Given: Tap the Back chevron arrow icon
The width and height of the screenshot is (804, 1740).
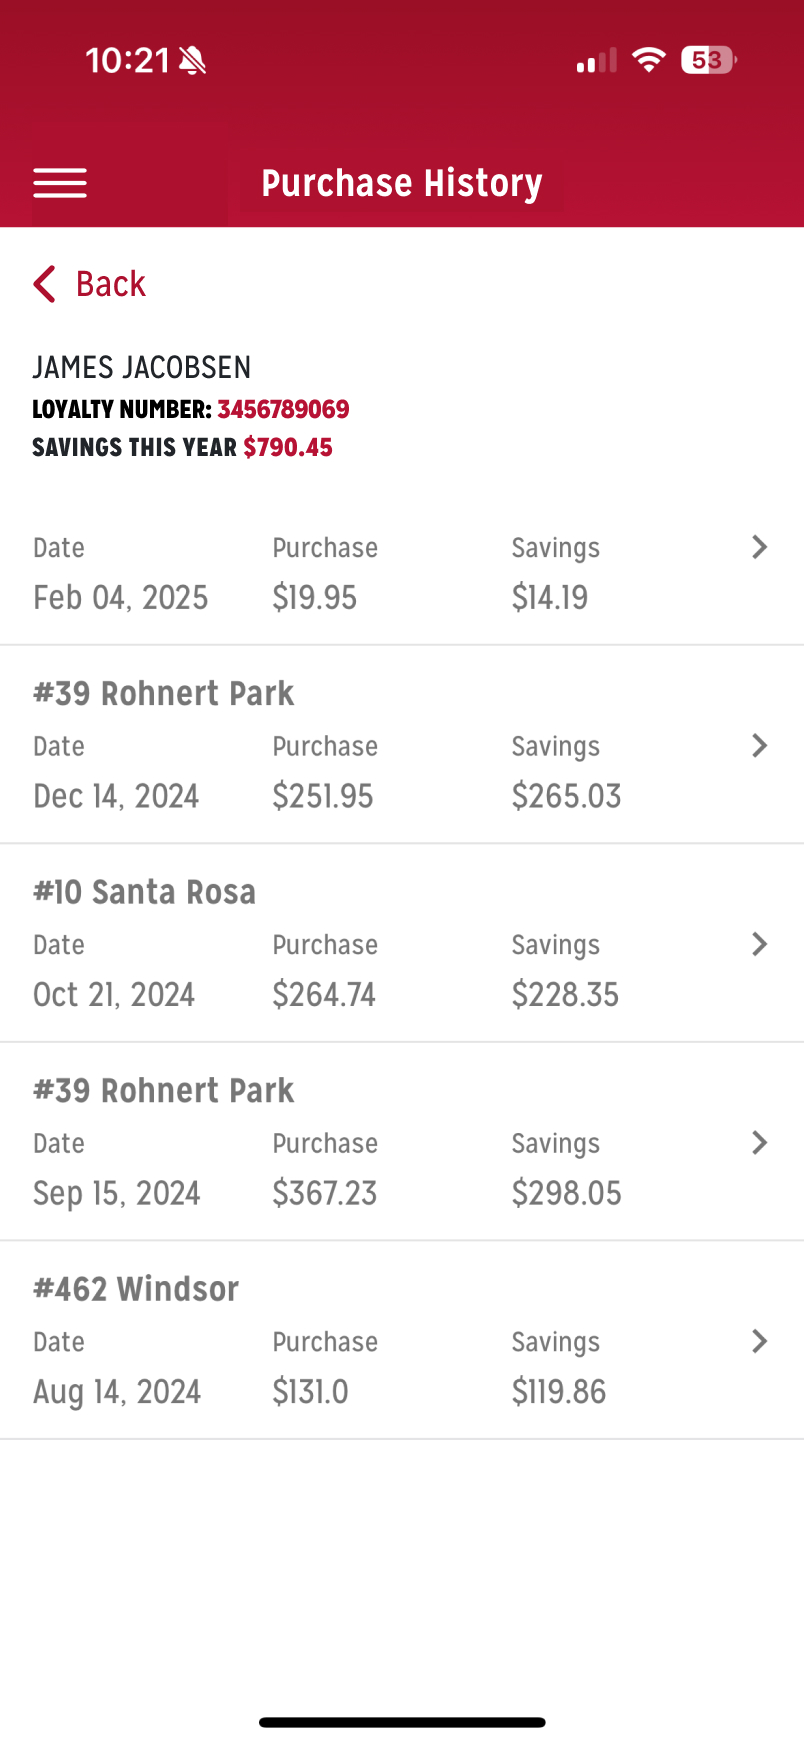Looking at the screenshot, I should click(x=44, y=284).
